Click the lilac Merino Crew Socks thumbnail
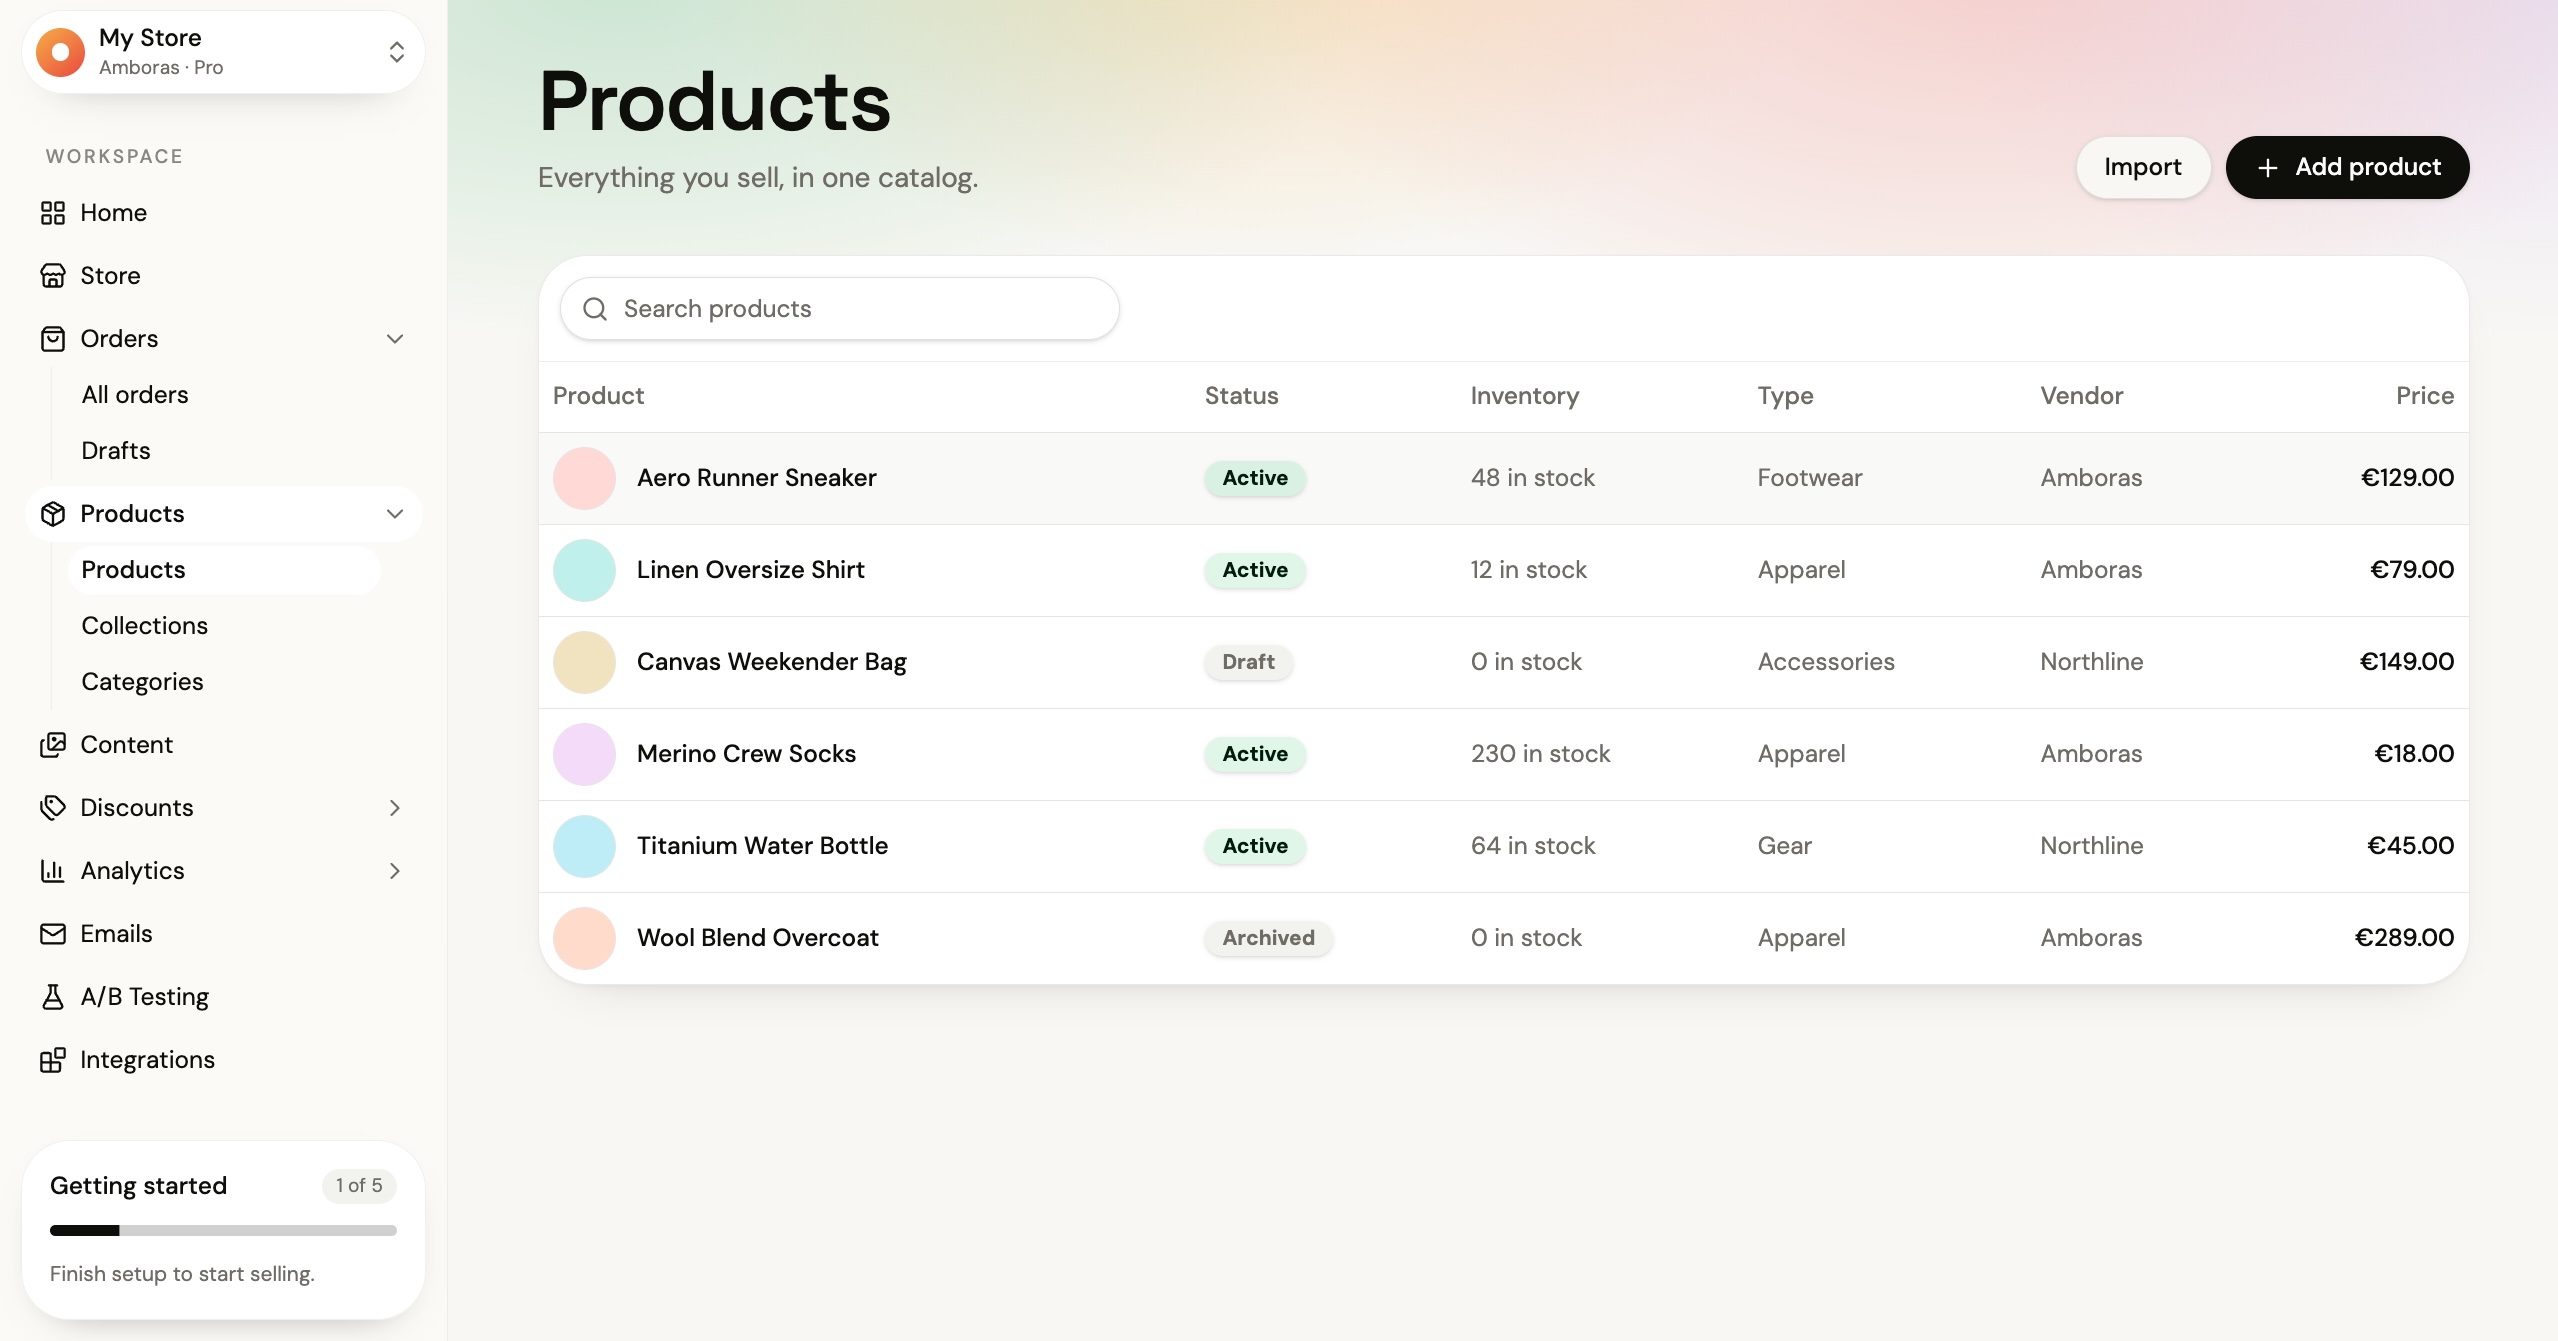 pos(584,755)
